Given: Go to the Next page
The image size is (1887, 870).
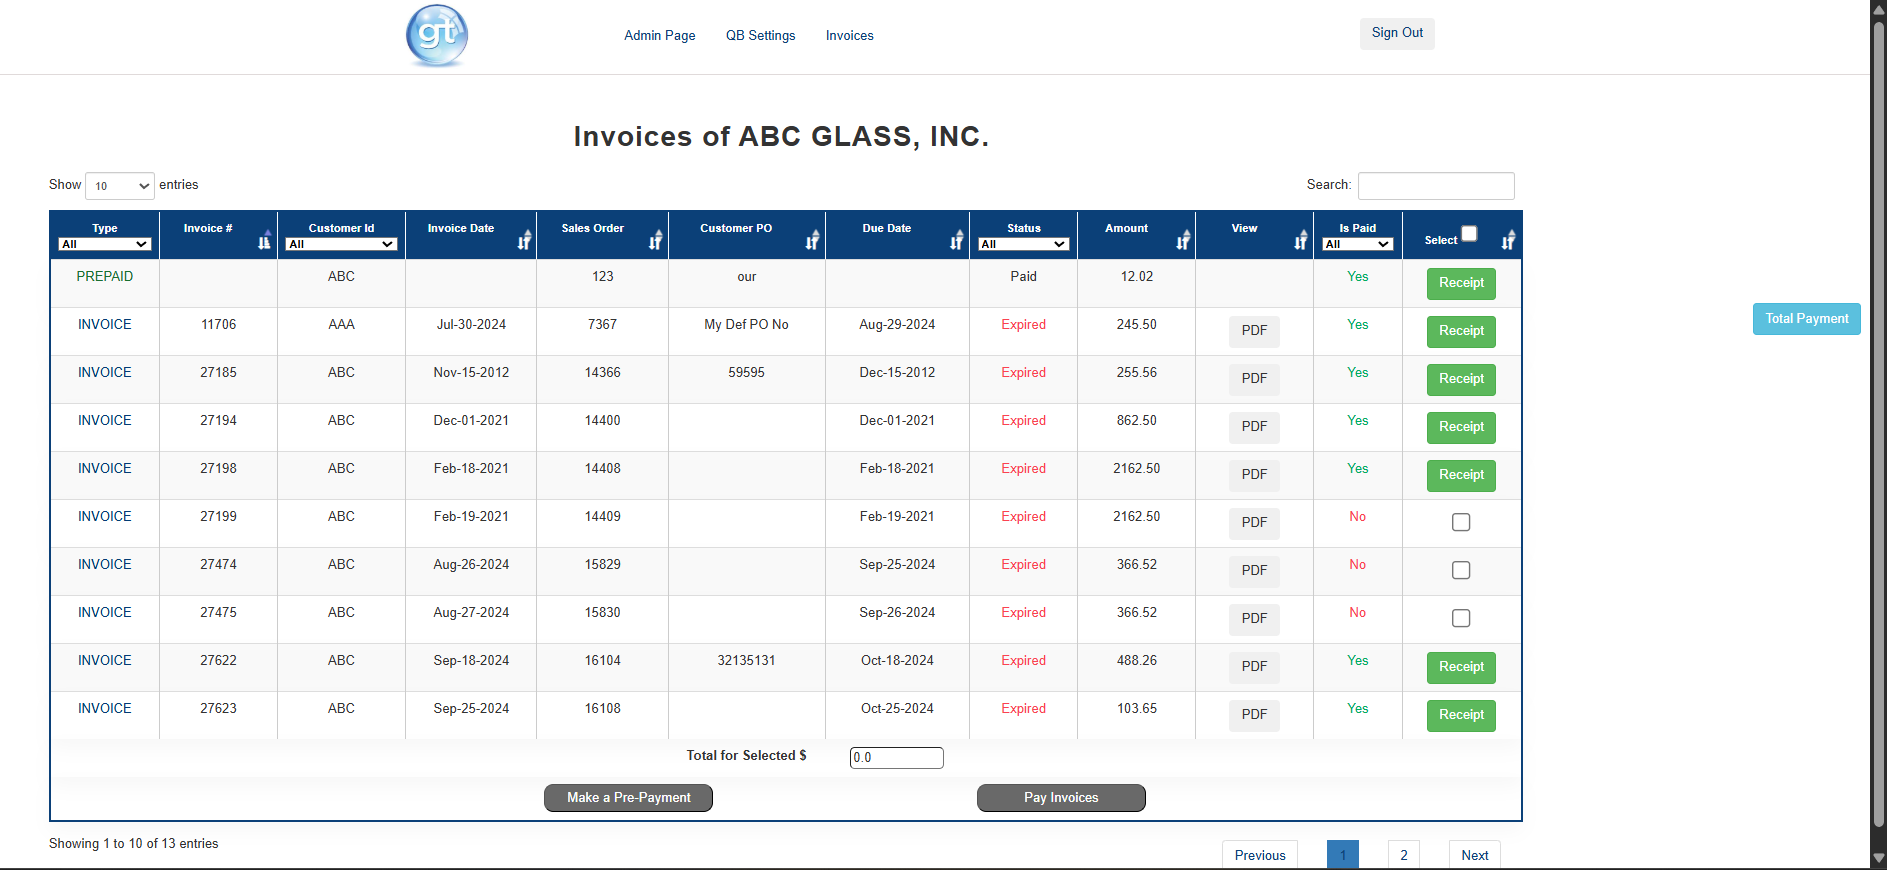Looking at the screenshot, I should tap(1475, 855).
